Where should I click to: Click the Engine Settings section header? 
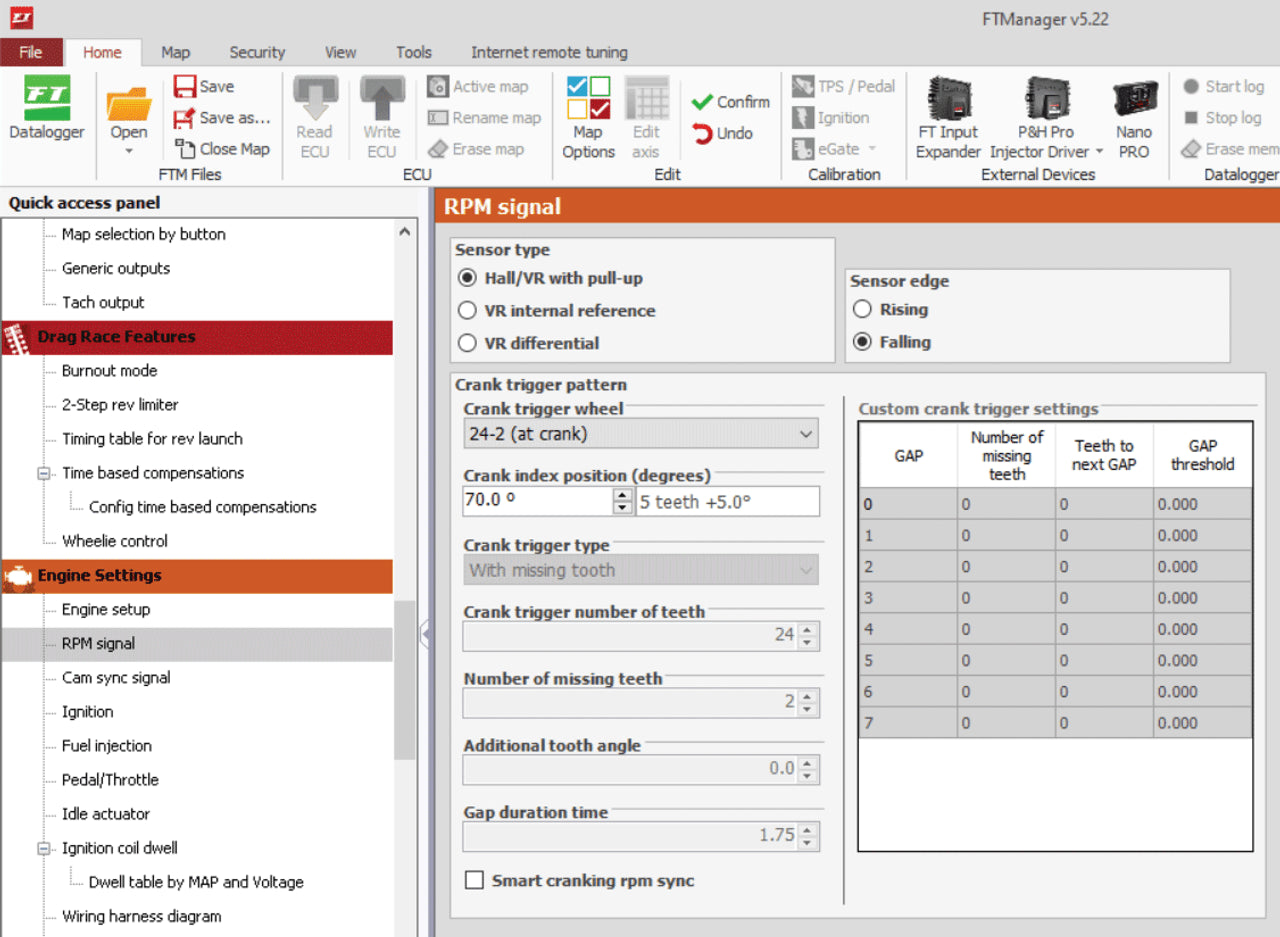[x=196, y=575]
